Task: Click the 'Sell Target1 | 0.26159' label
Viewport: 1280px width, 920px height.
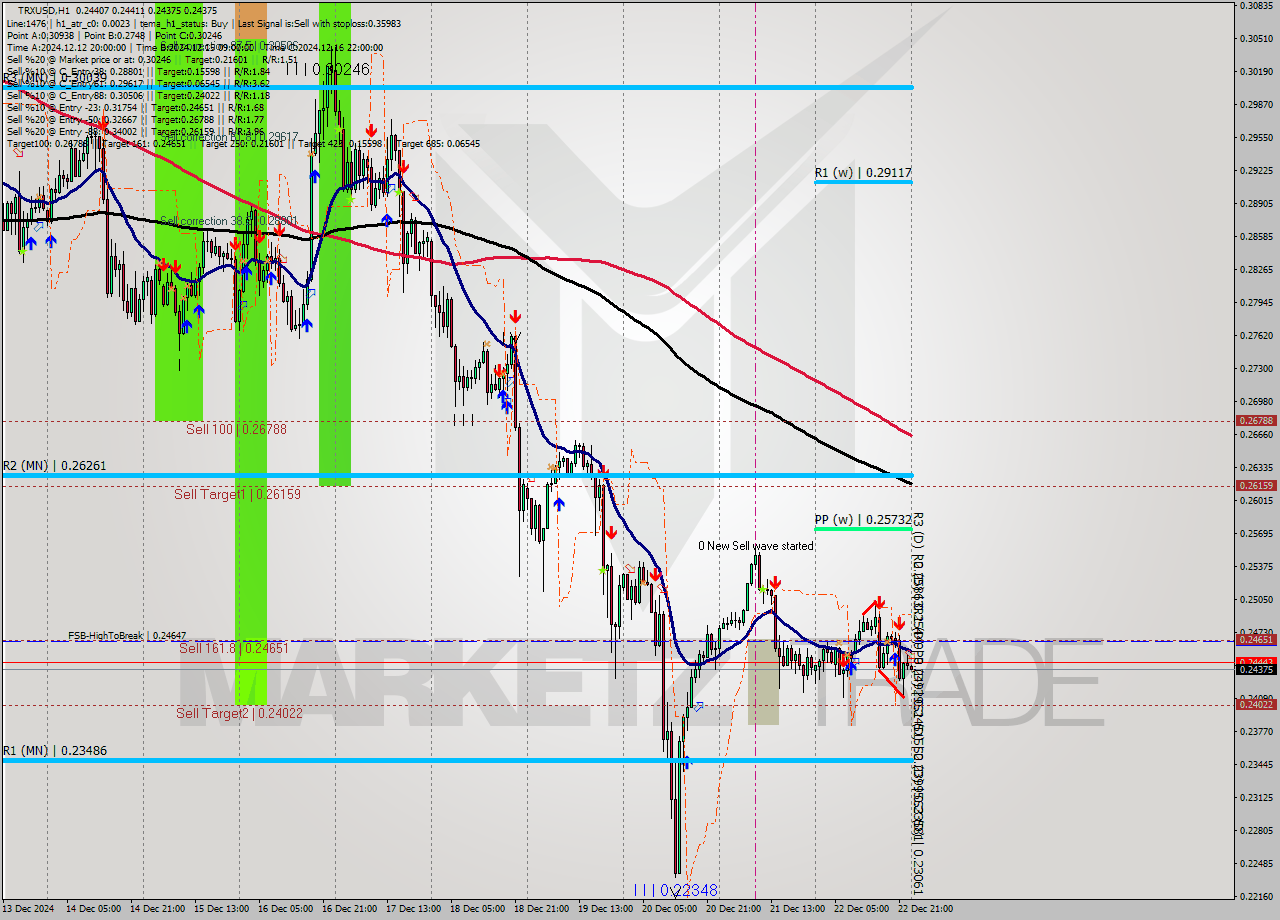Action: 237,494
